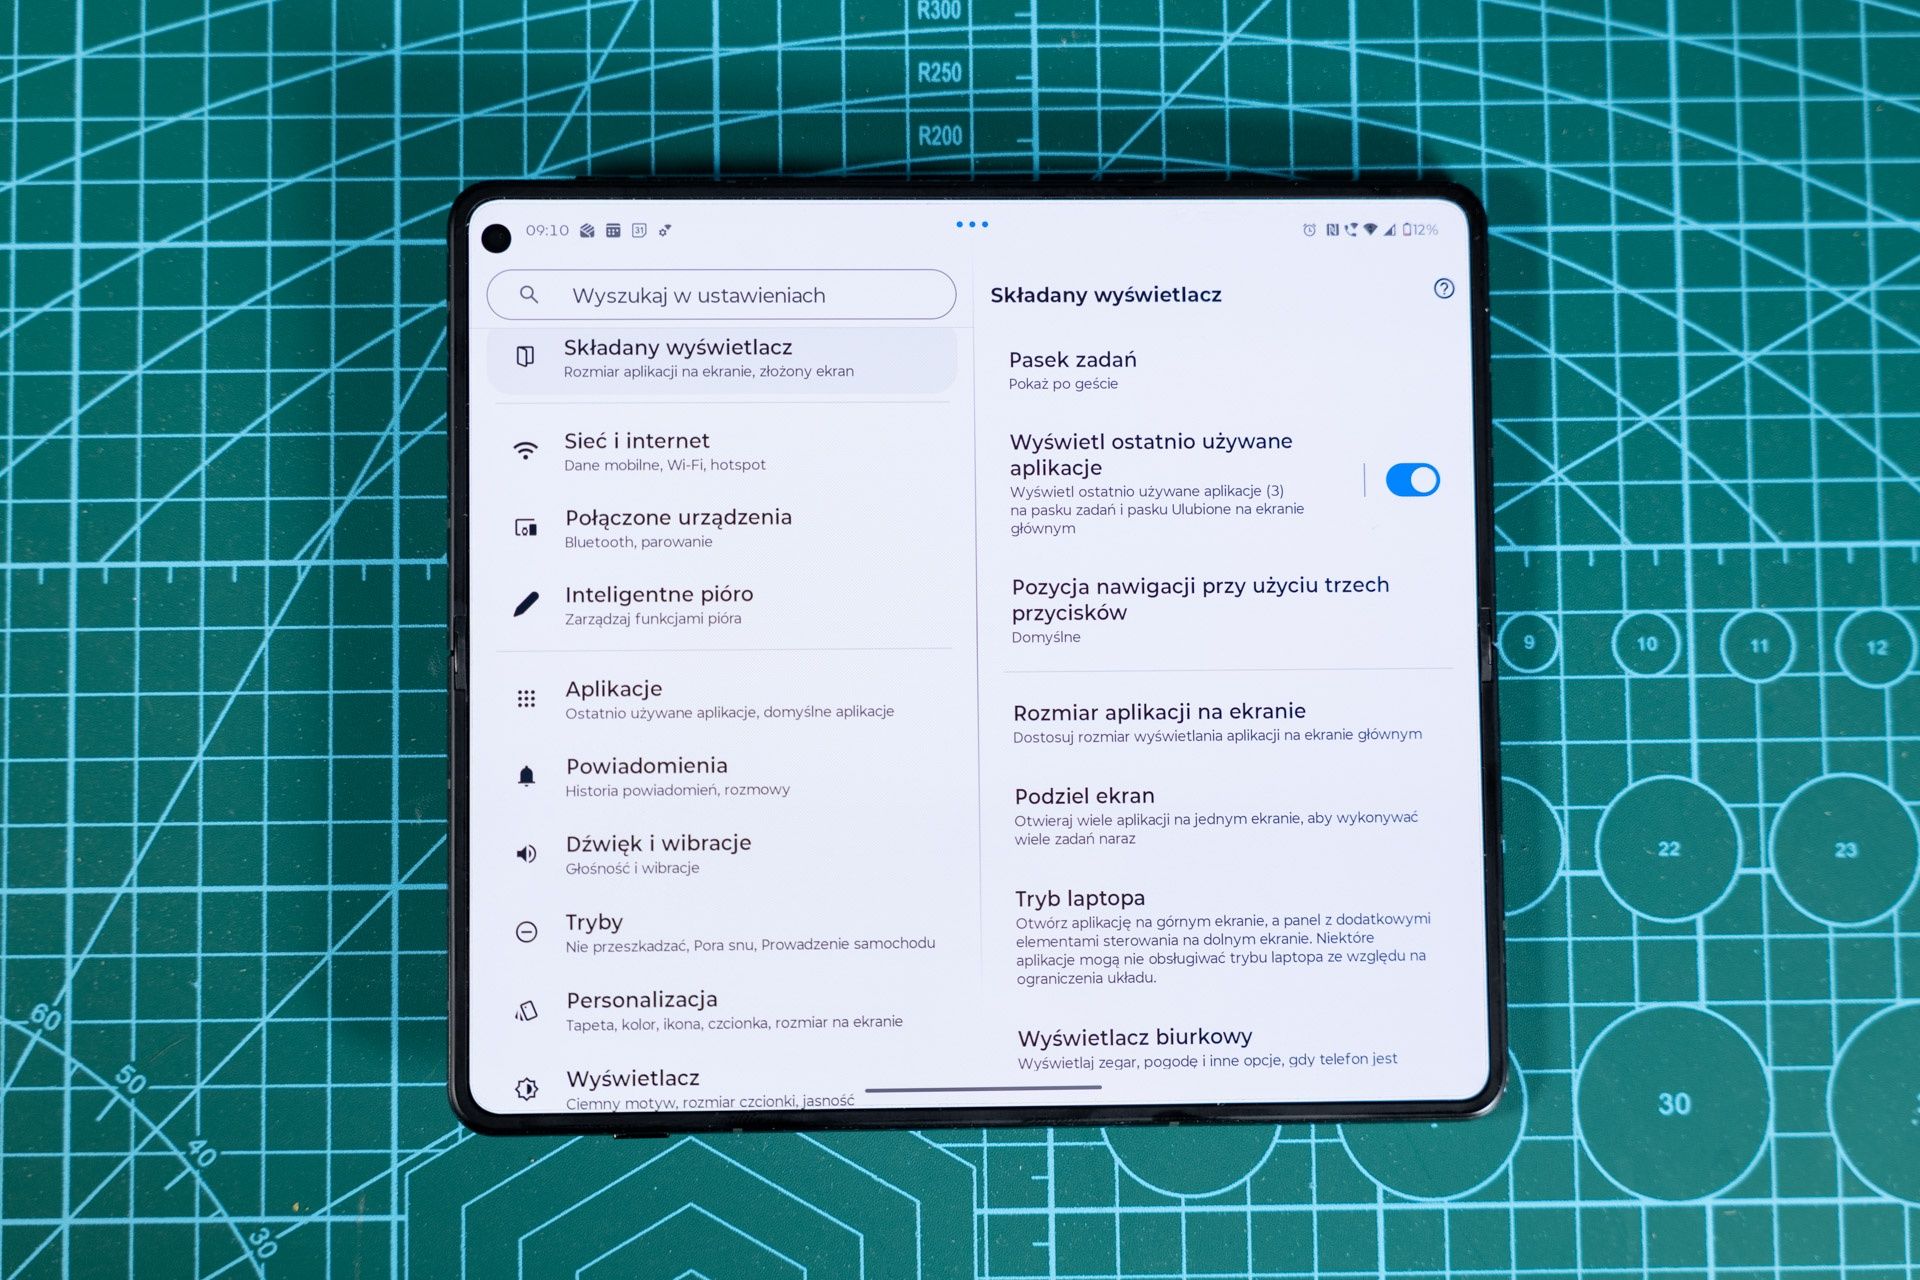The width and height of the screenshot is (1920, 1280).
Task: Open Wyświetlacz settings entry
Action: 722,1088
